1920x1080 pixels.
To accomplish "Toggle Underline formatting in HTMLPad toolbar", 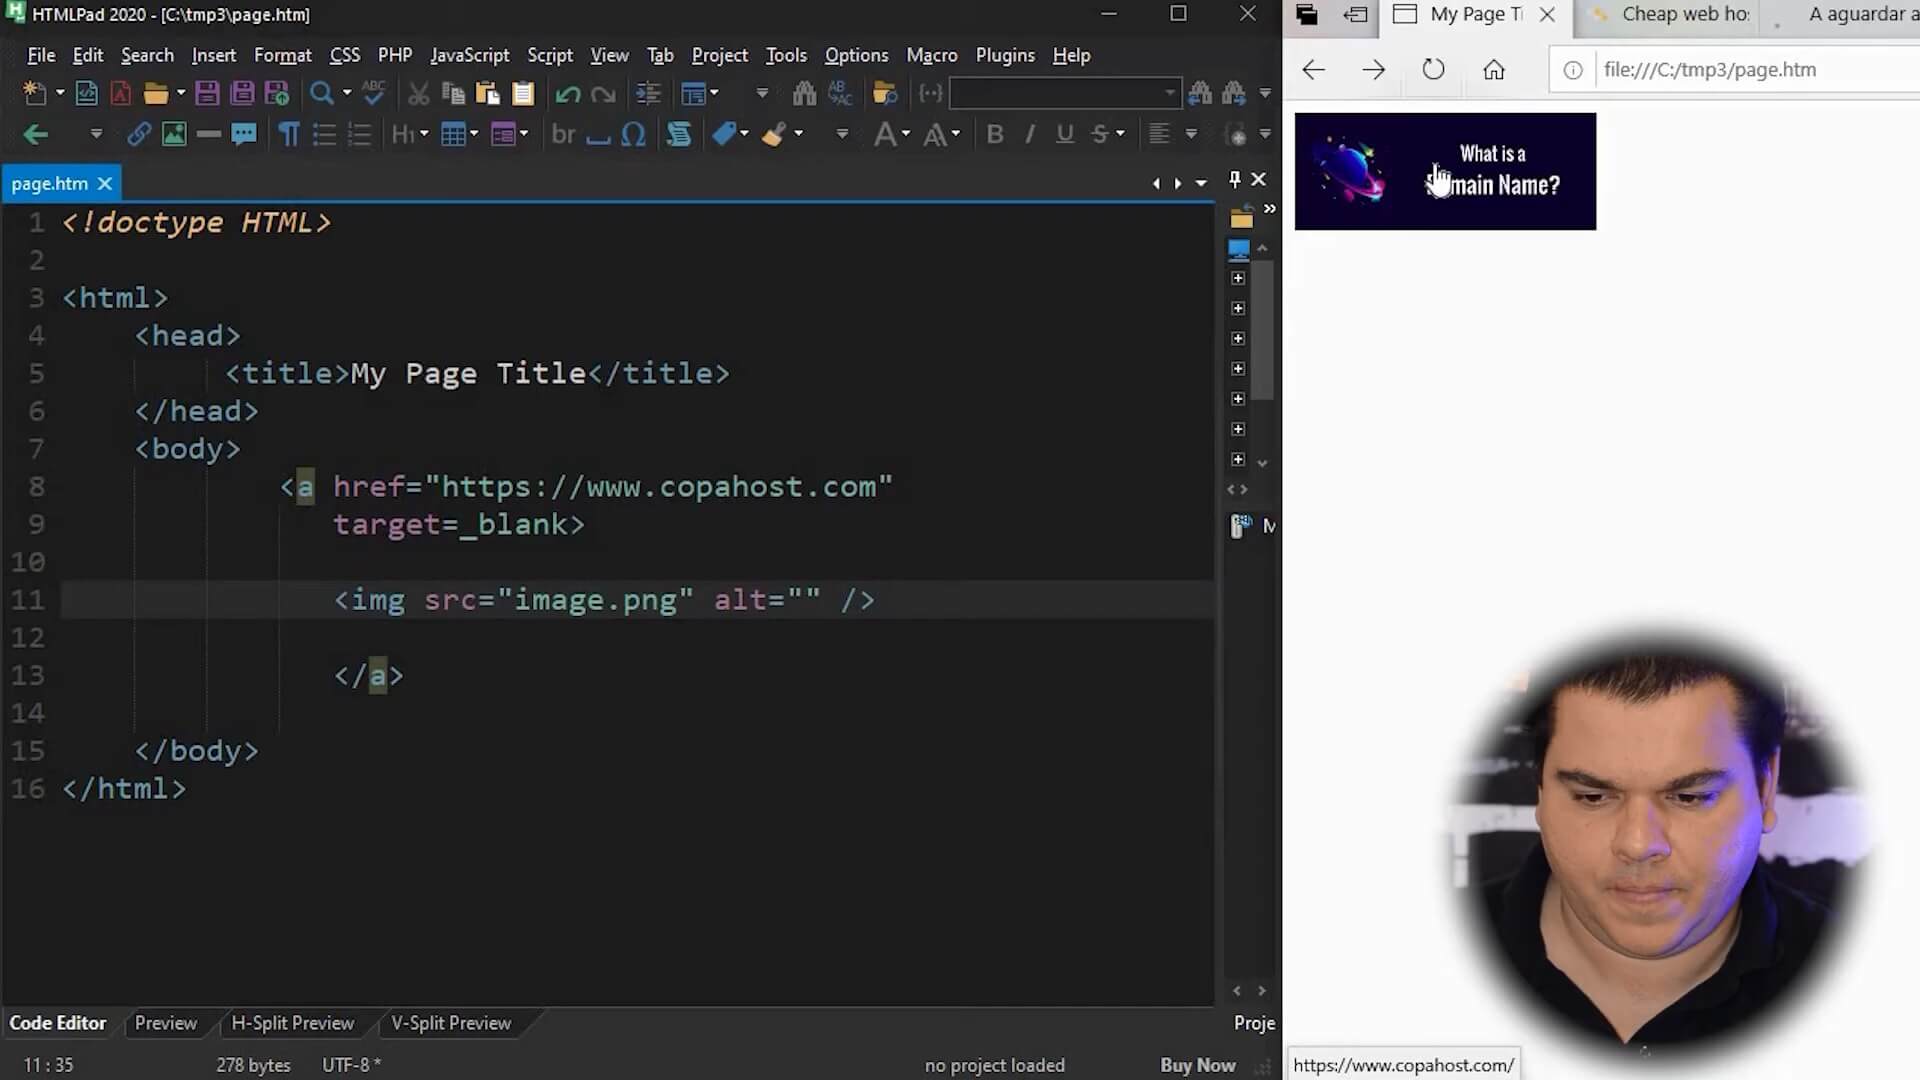I will click(1065, 134).
